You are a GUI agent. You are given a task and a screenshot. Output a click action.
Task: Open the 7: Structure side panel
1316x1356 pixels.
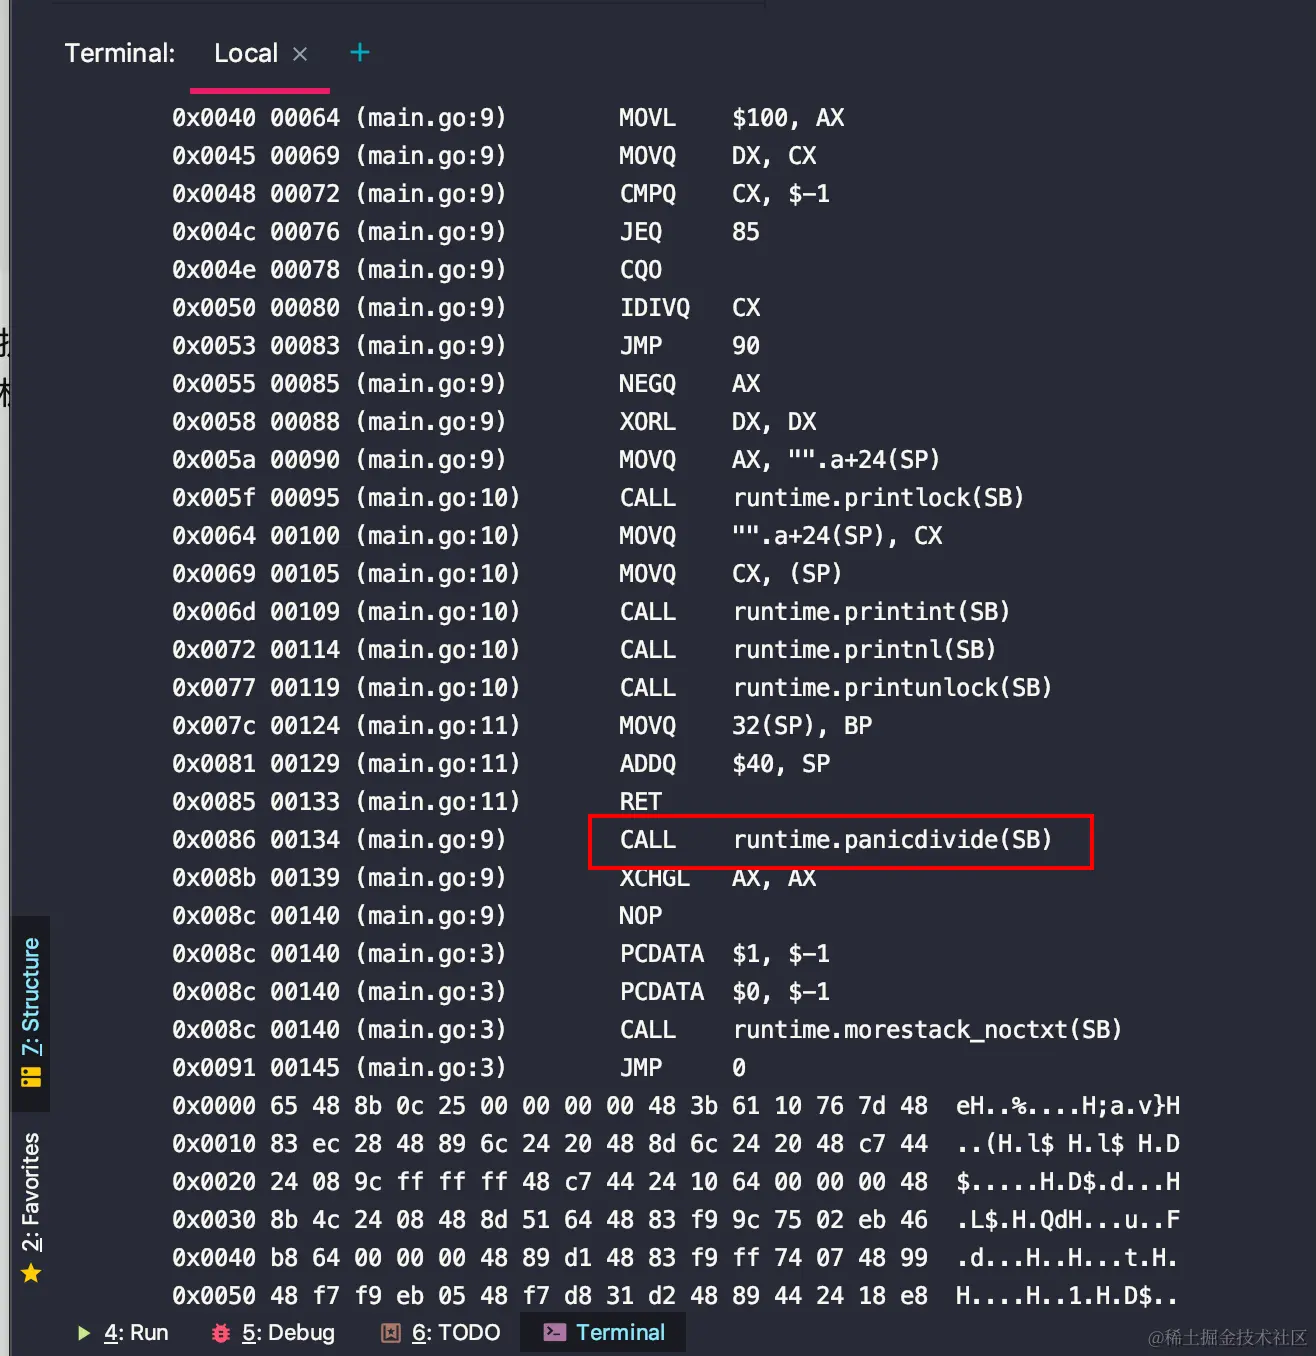click(31, 1012)
